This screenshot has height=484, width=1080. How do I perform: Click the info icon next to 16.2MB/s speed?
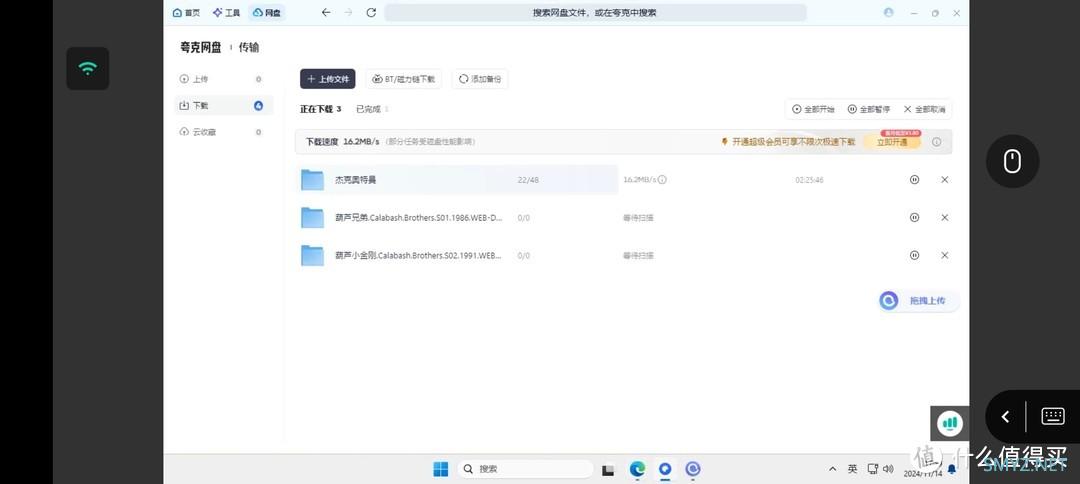[x=662, y=180]
